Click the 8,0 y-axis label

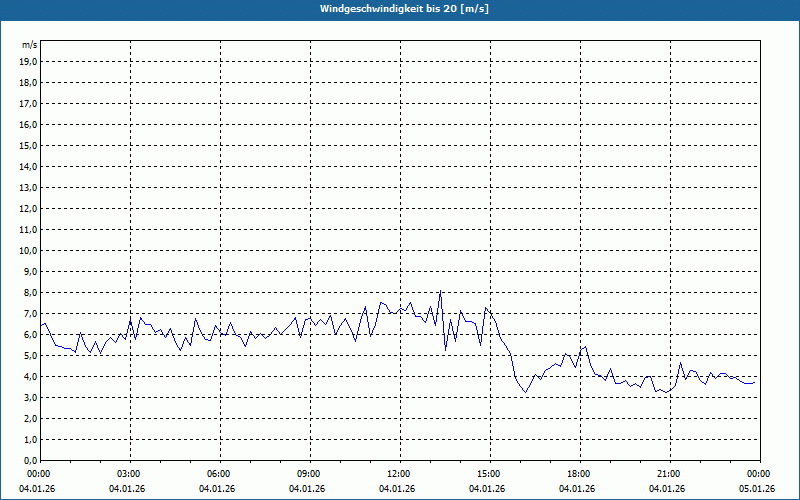[x=29, y=292]
